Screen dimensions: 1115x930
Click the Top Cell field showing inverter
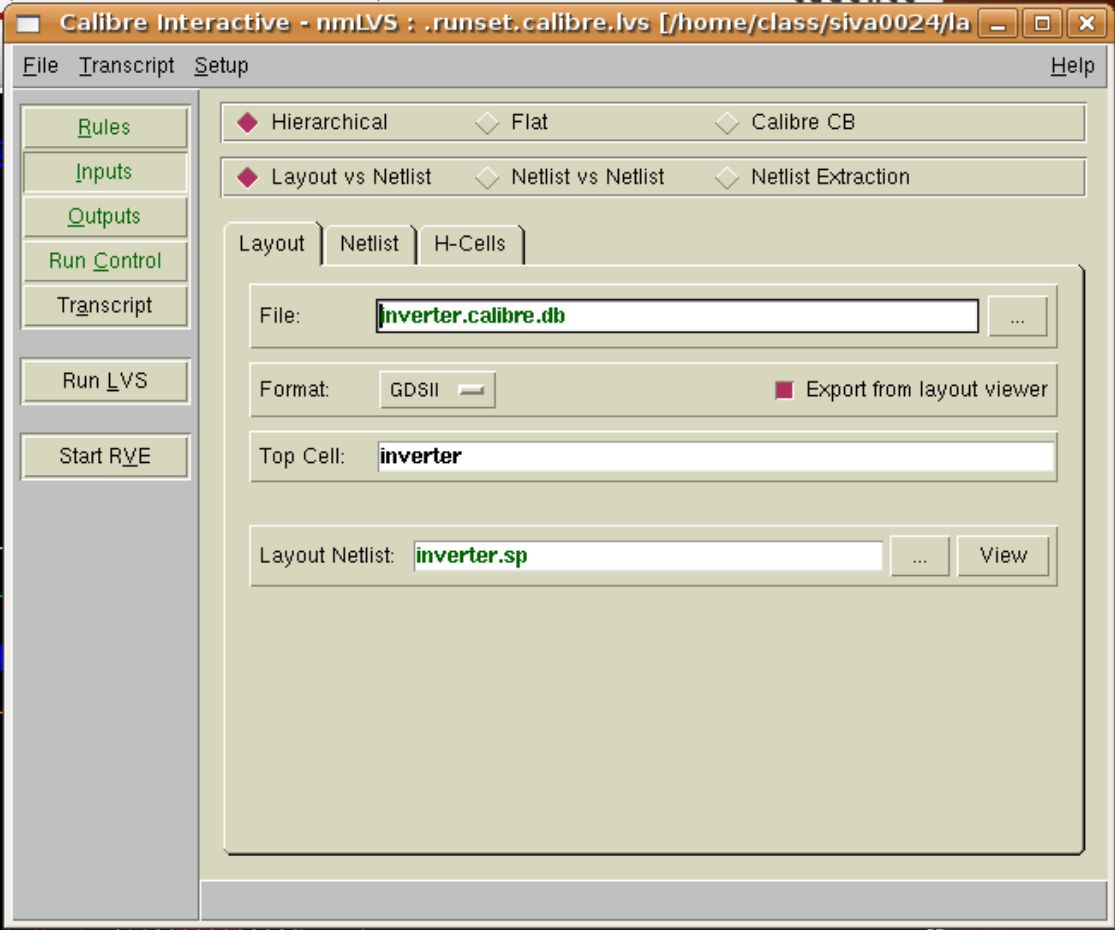click(715, 456)
